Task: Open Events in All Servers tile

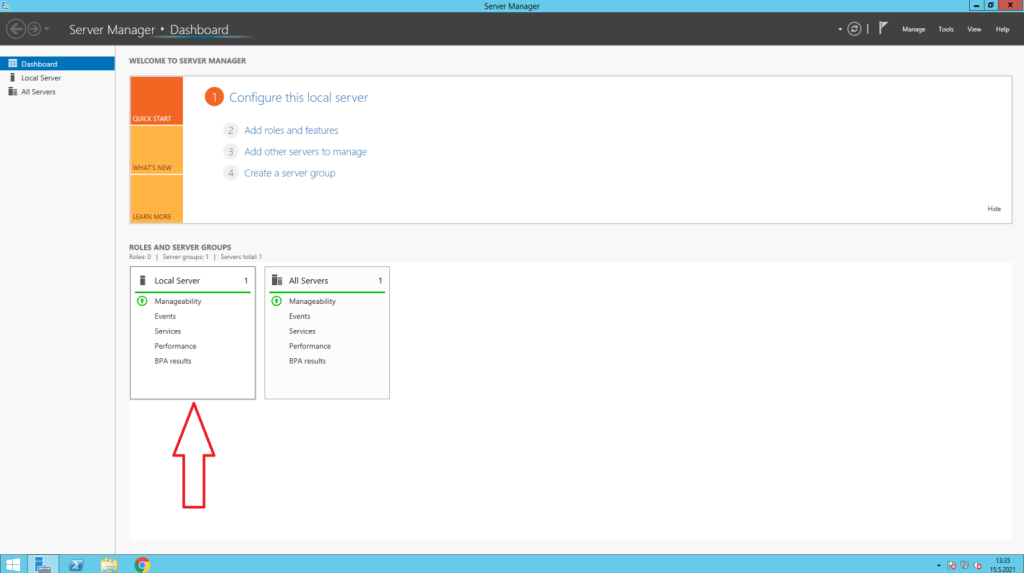Action: tap(299, 316)
